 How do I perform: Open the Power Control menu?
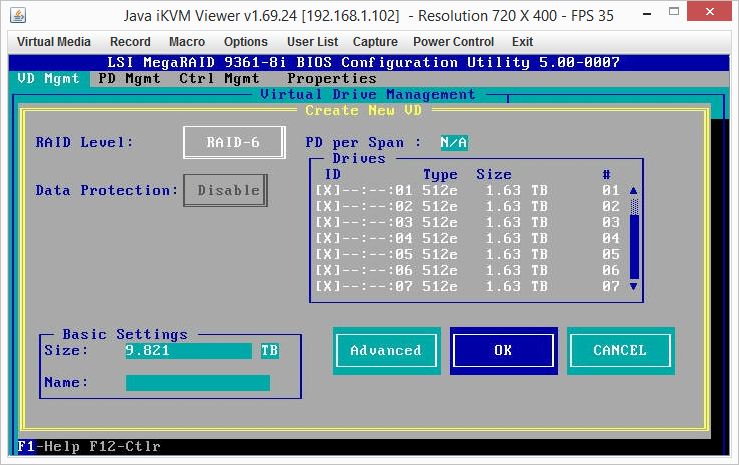453,42
